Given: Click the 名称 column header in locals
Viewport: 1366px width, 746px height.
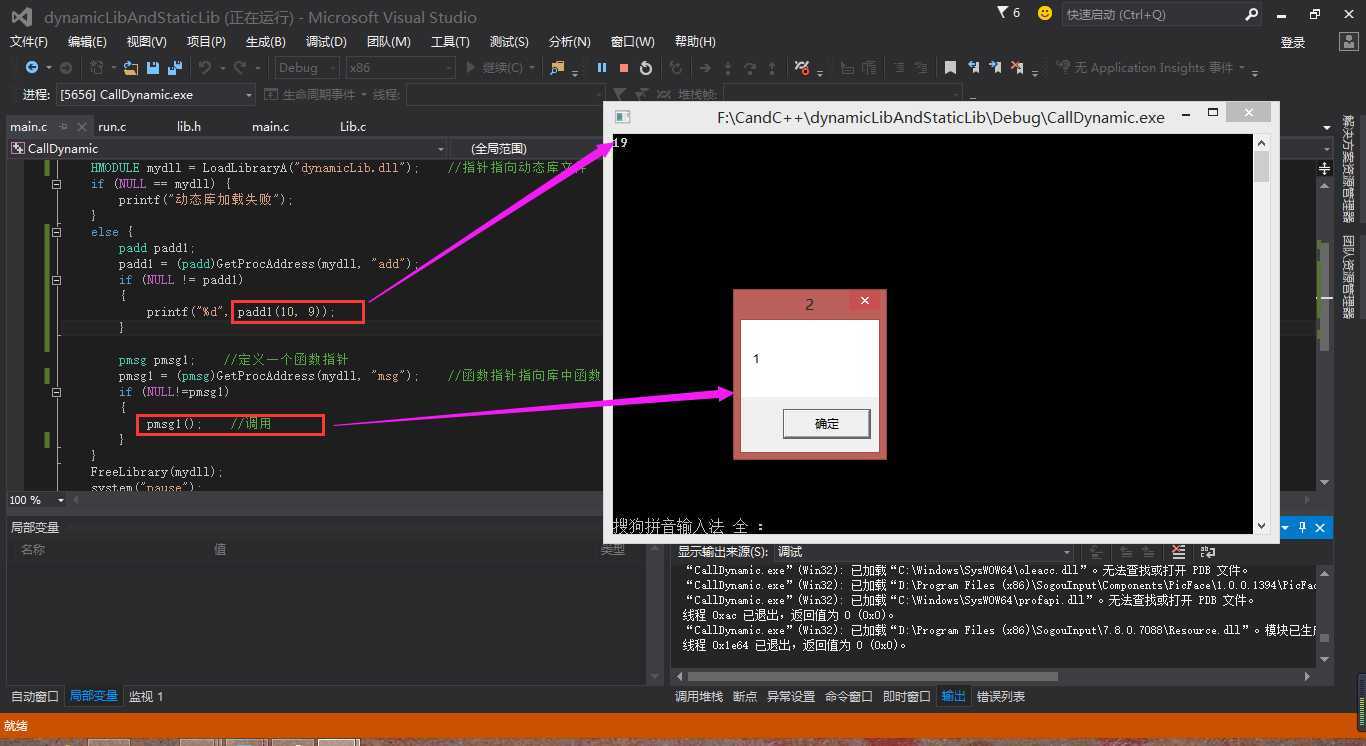Looking at the screenshot, I should pos(33,549).
